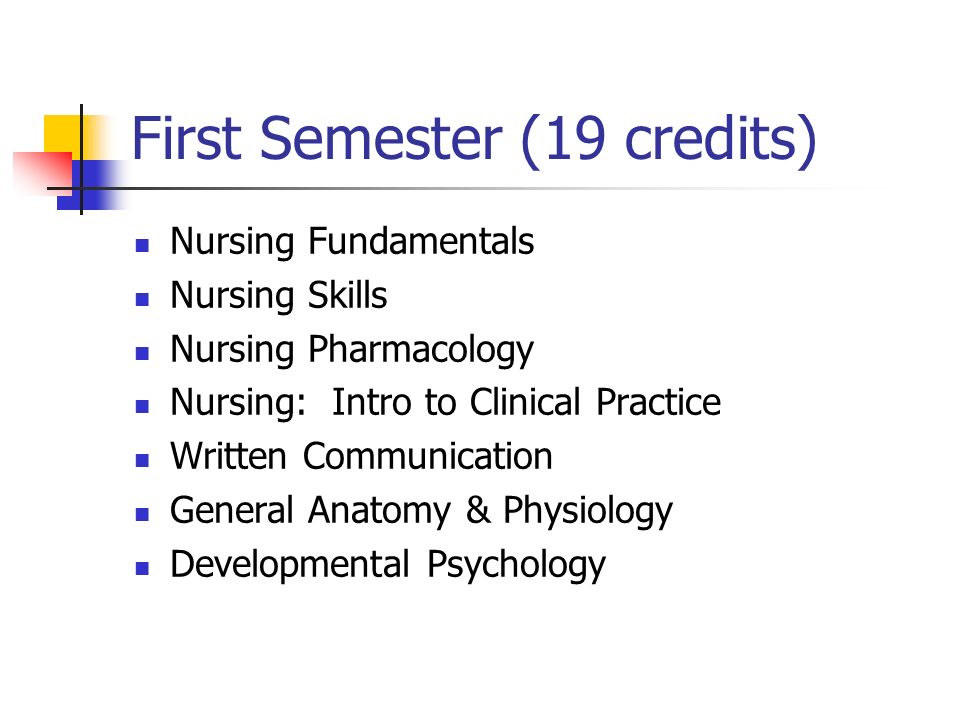Click the bullet beside General Anatomy & Physiology

point(142,514)
